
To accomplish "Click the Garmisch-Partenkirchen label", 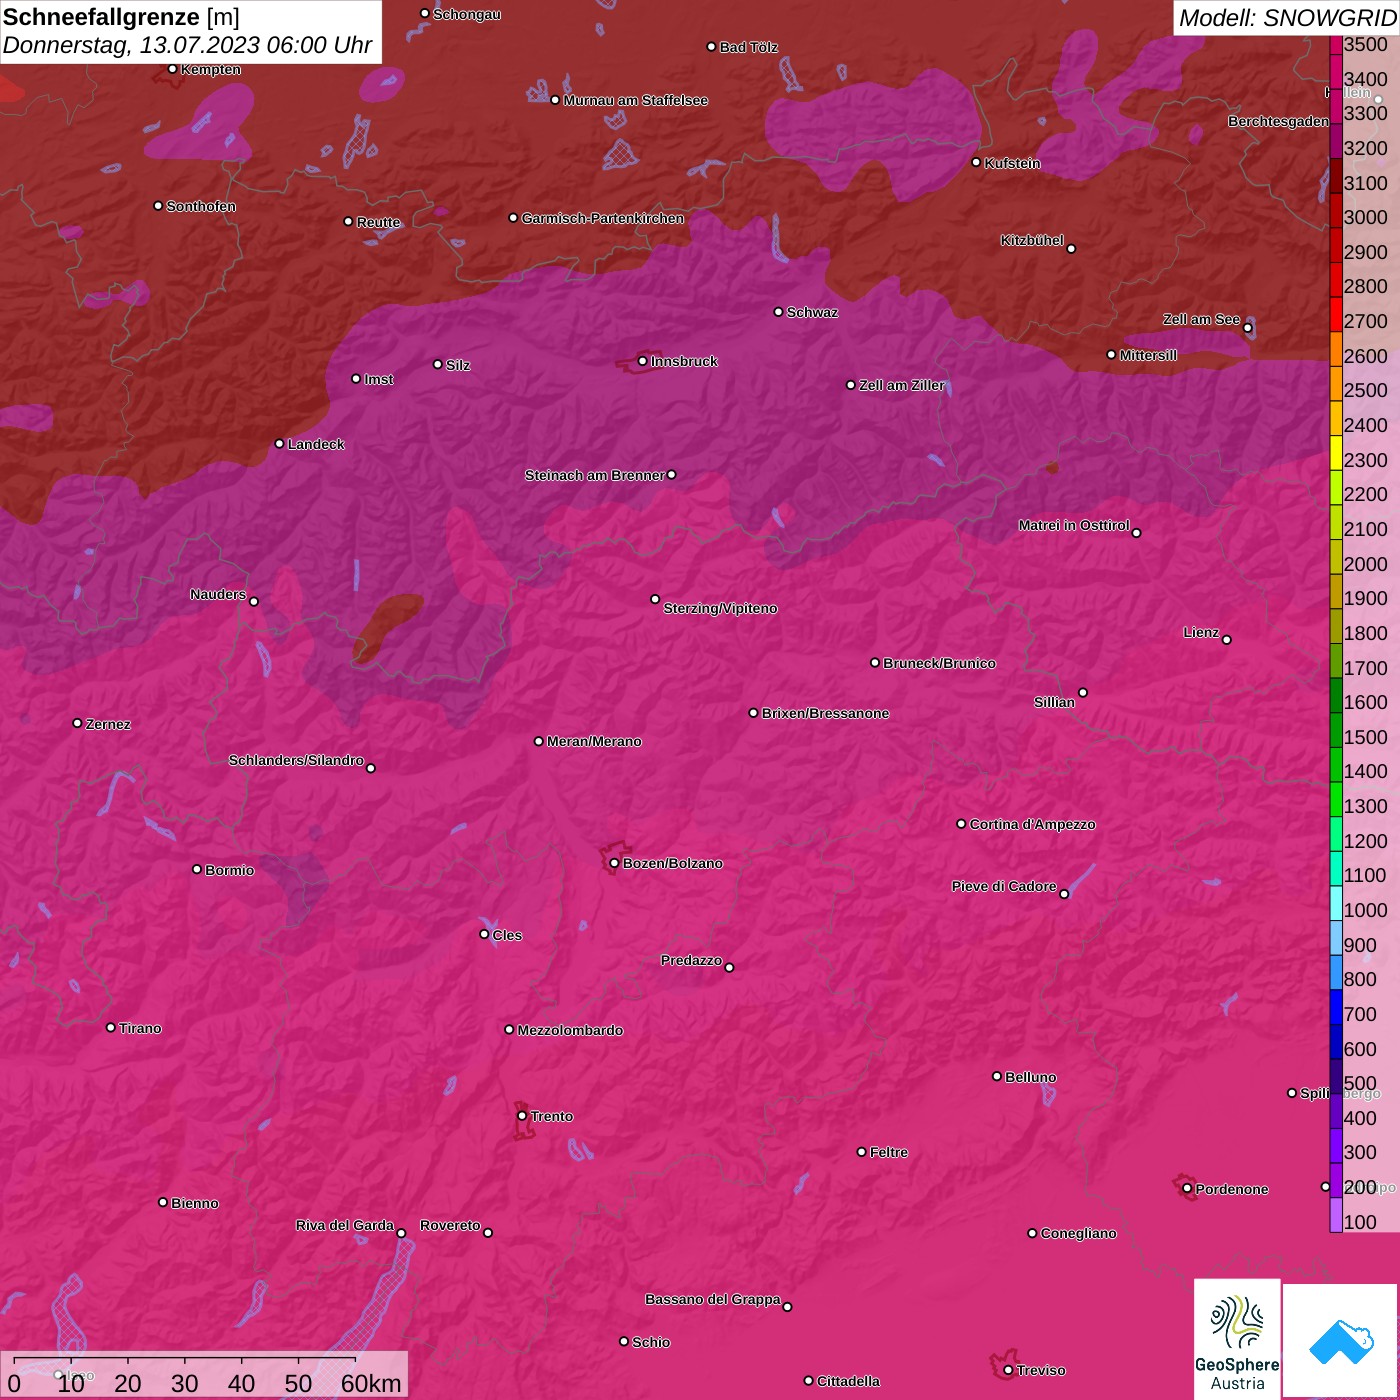I will click(602, 218).
